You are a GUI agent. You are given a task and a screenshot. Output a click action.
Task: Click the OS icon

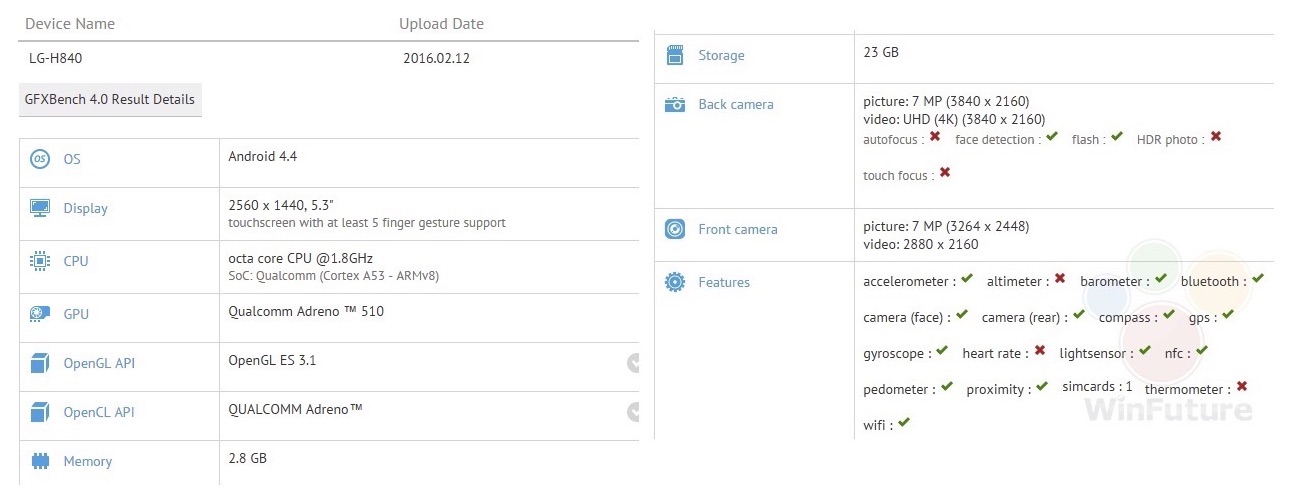40,159
